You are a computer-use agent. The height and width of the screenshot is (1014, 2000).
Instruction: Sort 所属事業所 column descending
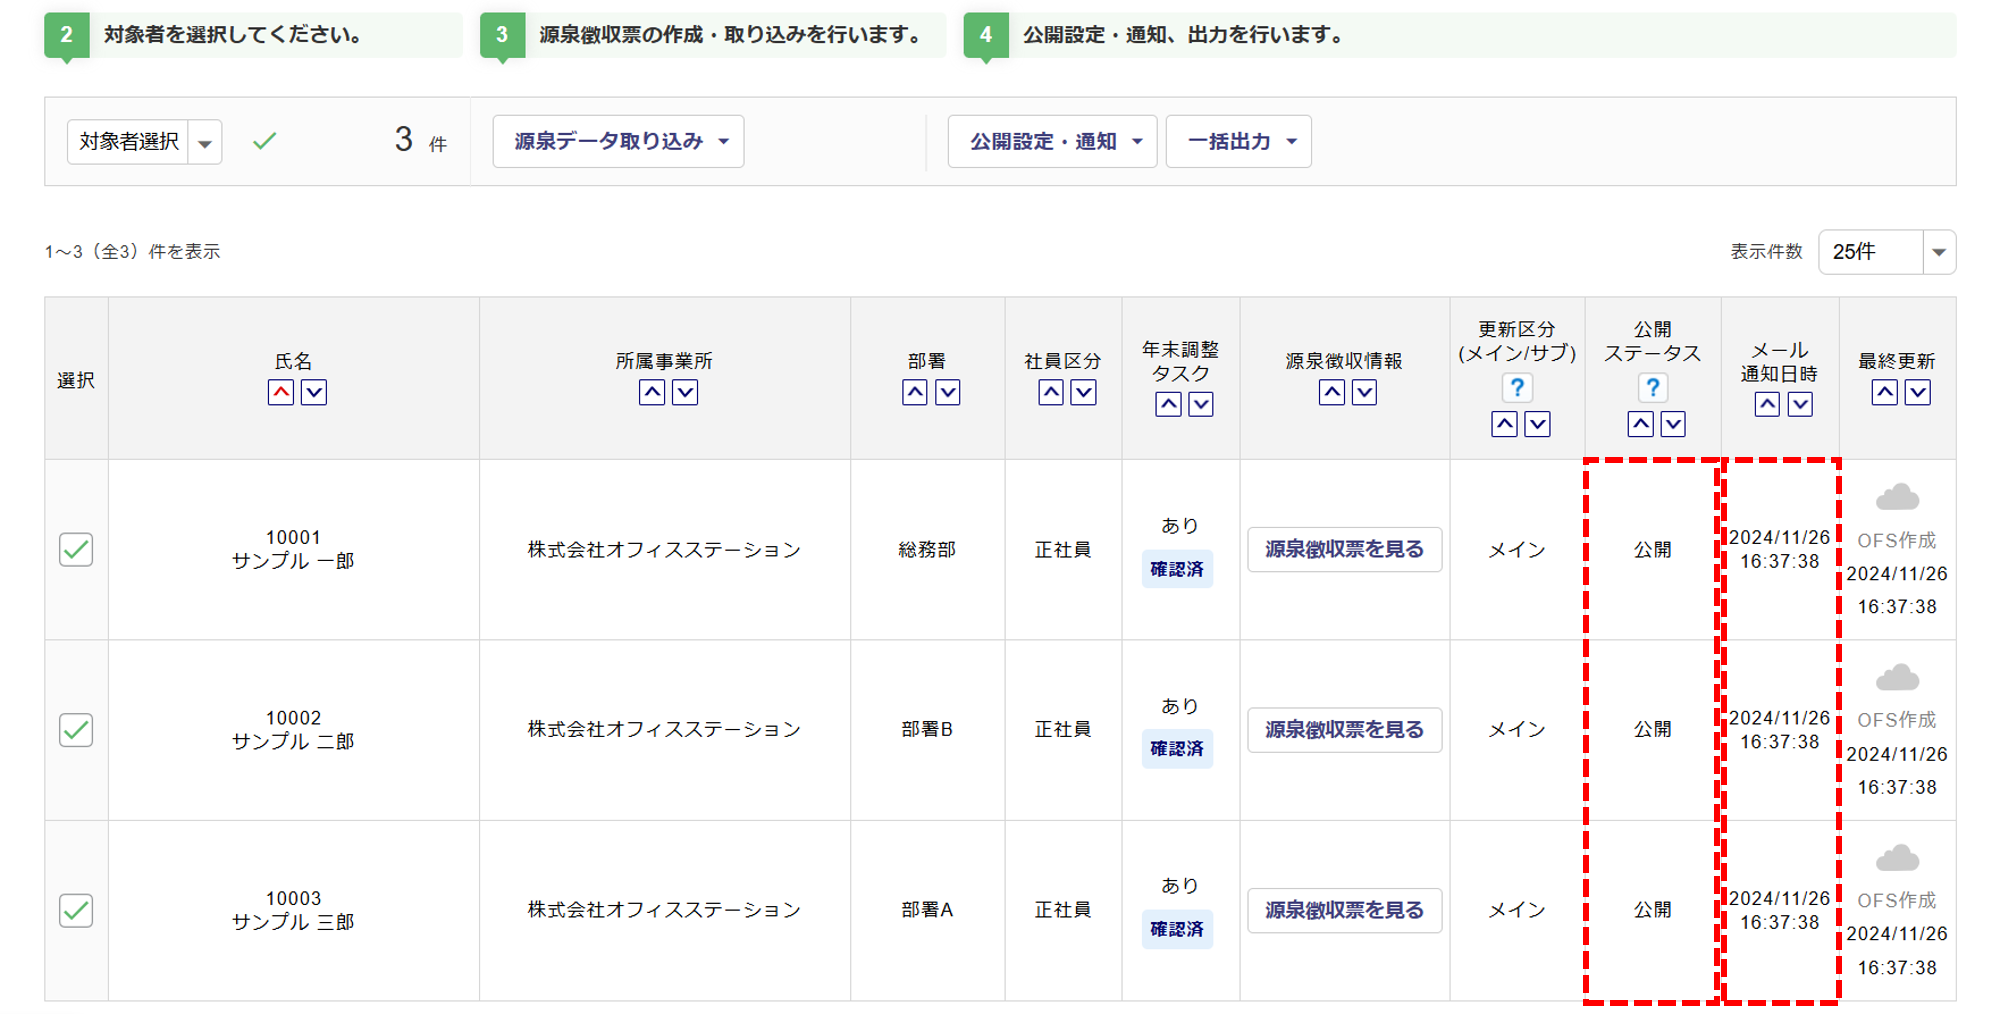coord(685,393)
